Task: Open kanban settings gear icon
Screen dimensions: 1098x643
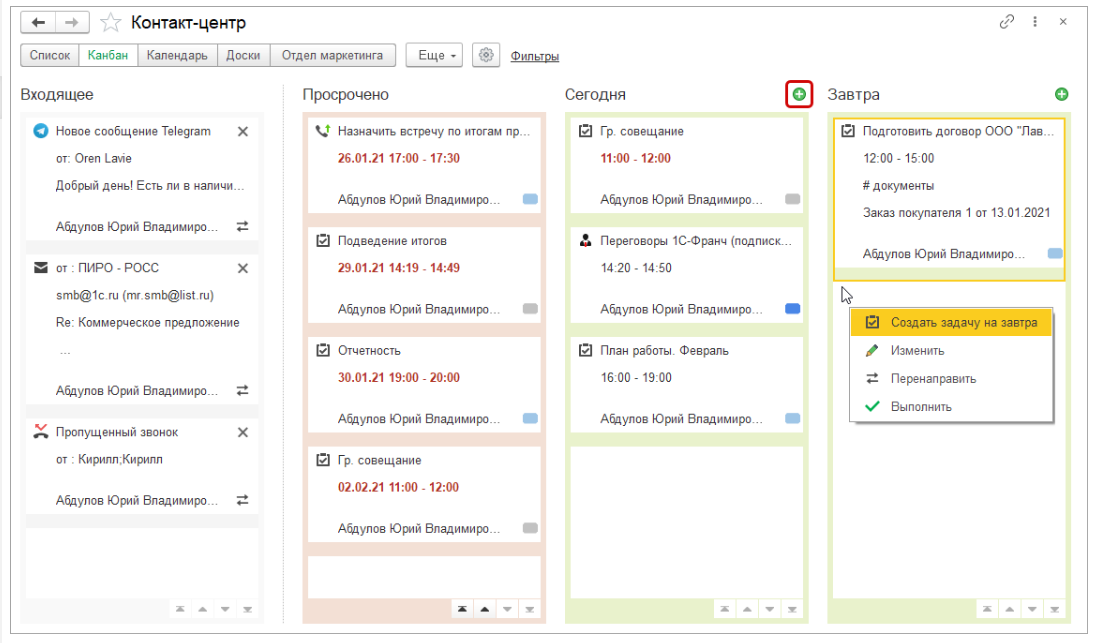Action: [487, 56]
